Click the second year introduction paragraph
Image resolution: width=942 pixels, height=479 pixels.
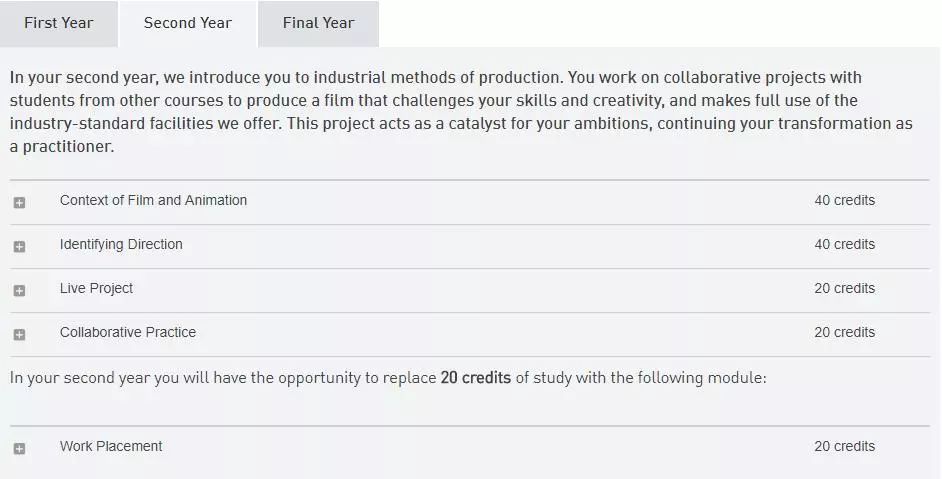(460, 112)
